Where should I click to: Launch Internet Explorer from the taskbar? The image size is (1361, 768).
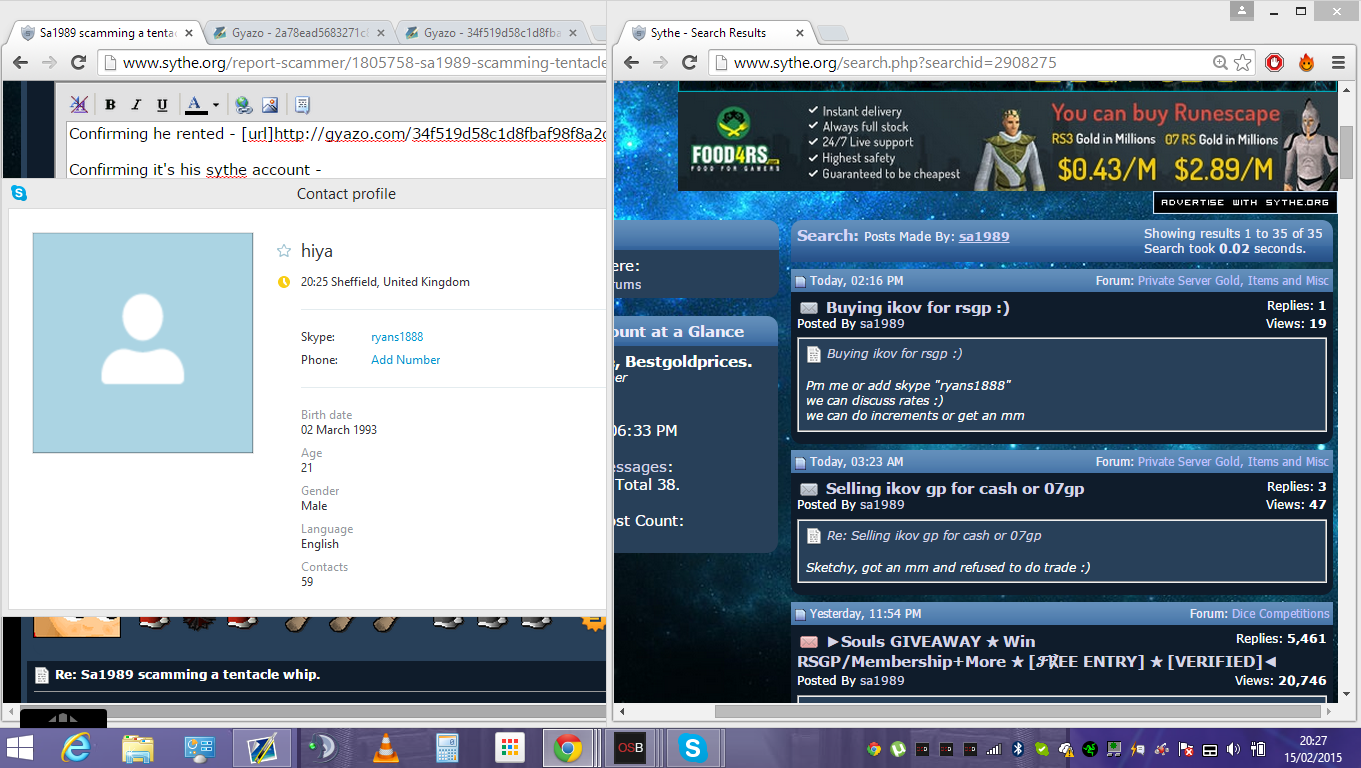pos(77,748)
